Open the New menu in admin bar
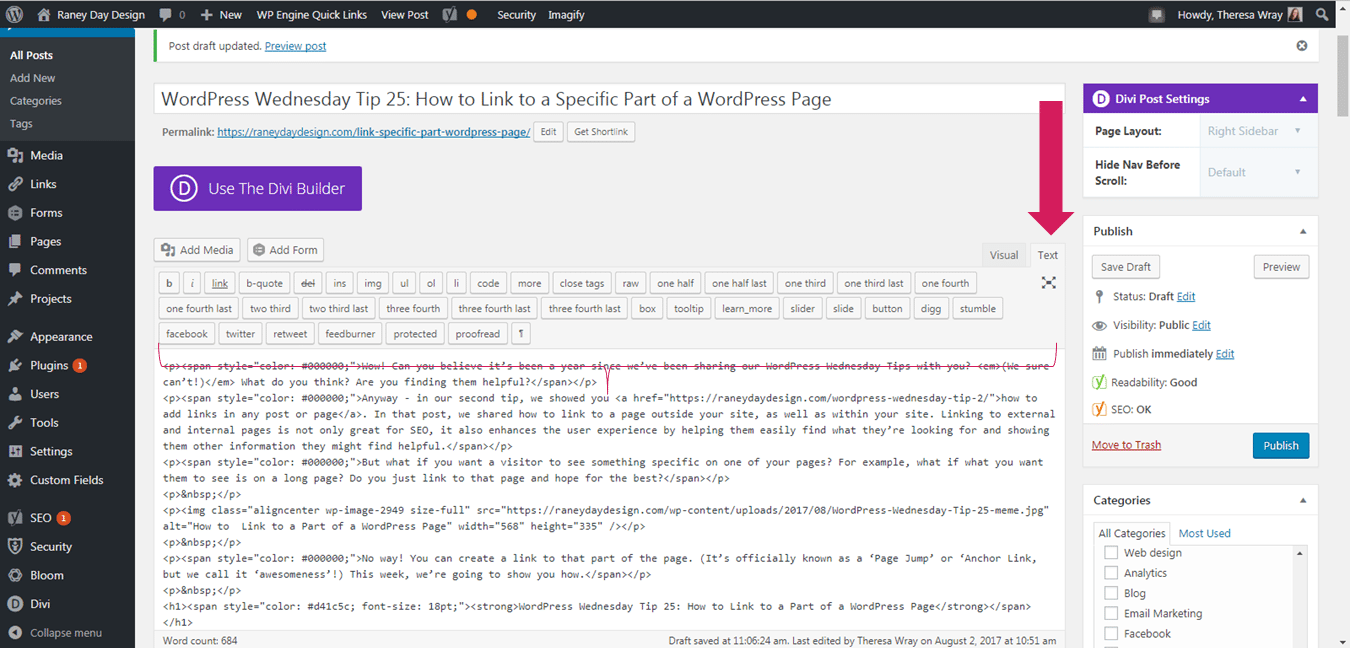 tap(221, 14)
